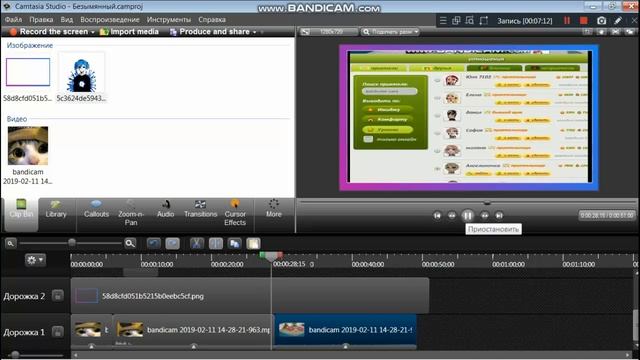Viewport: 640px width, 360px height.
Task: Open the Справка menu
Action: 212,20
